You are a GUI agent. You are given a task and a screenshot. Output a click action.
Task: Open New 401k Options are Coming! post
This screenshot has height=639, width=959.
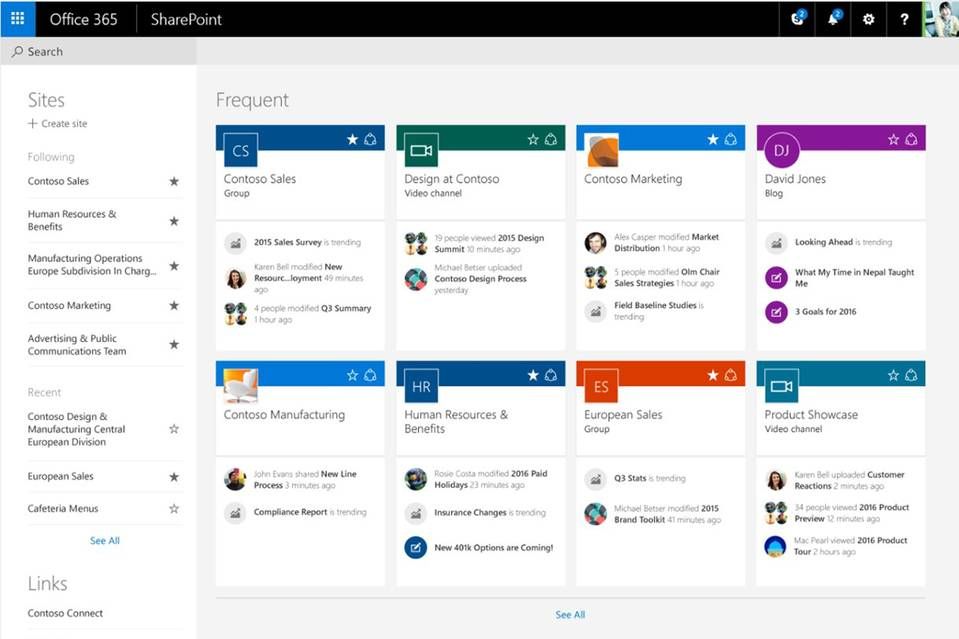click(494, 547)
